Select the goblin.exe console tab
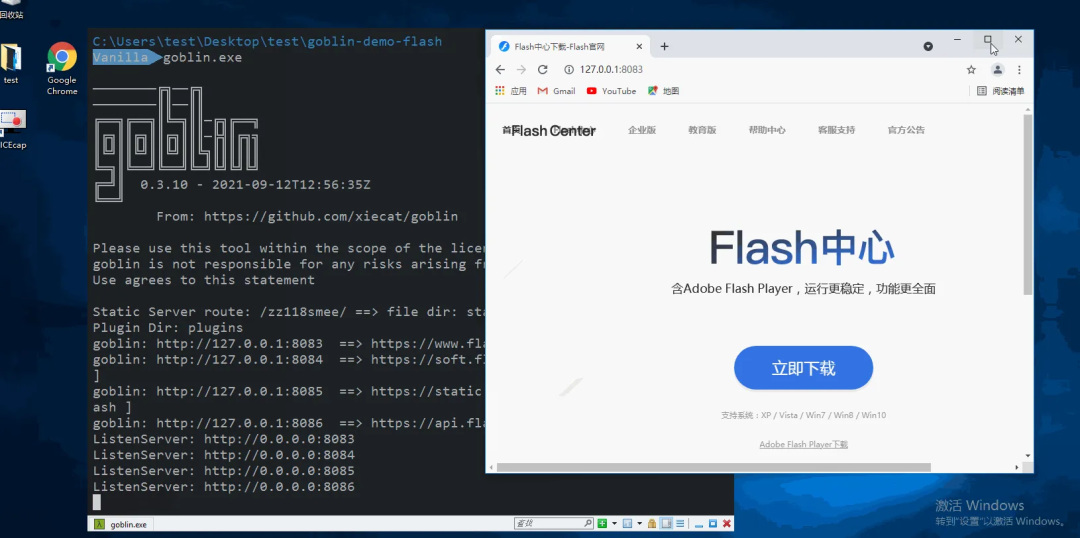This screenshot has width=1080, height=538. coord(121,524)
